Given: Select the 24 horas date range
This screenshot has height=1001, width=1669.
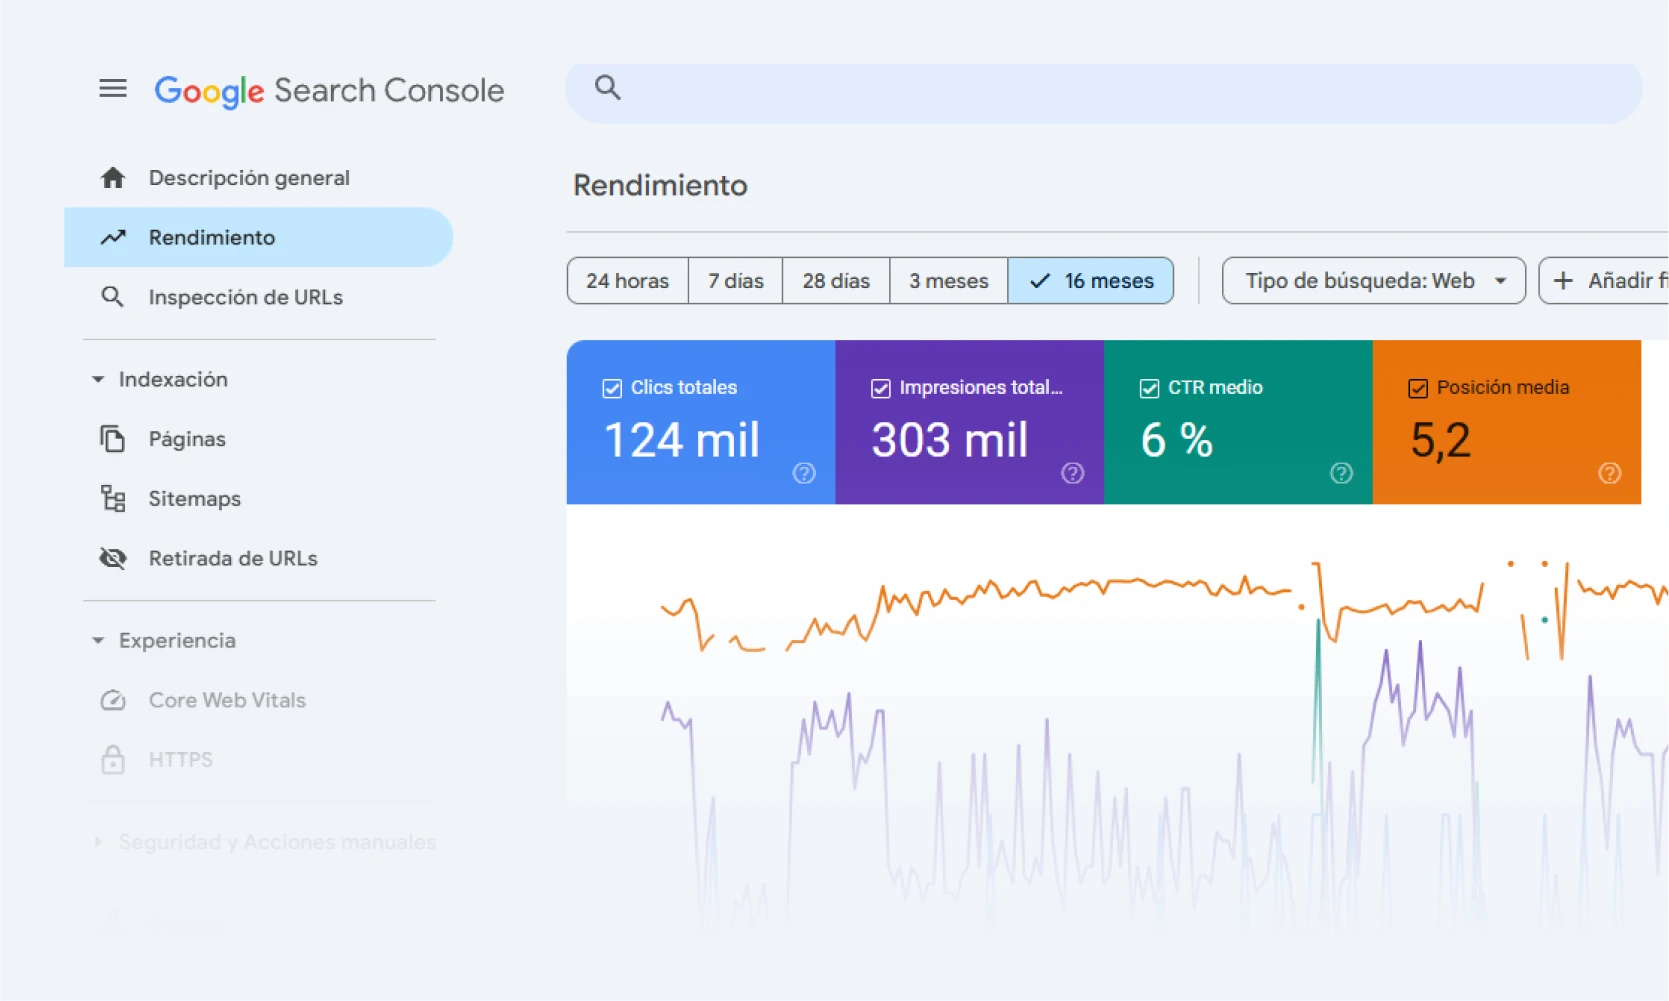Looking at the screenshot, I should tap(628, 281).
